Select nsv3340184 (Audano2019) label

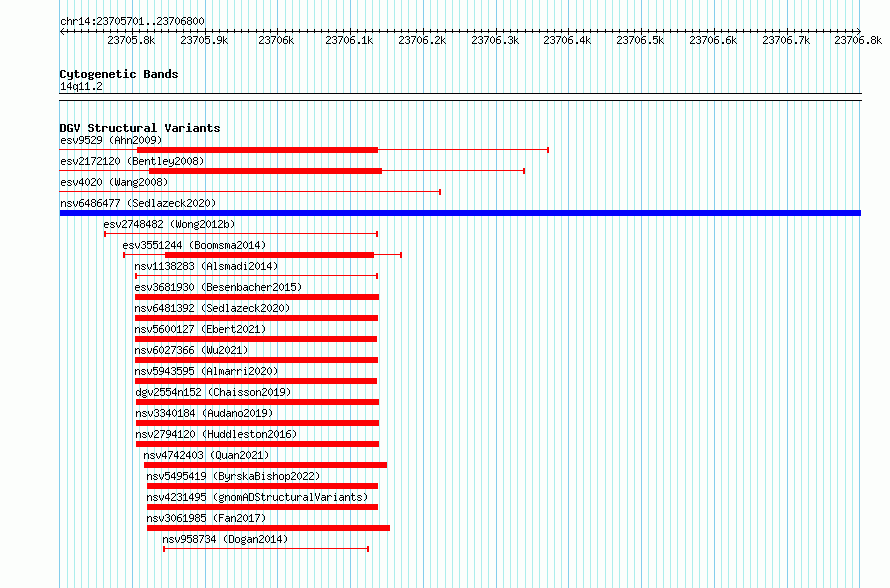point(204,413)
